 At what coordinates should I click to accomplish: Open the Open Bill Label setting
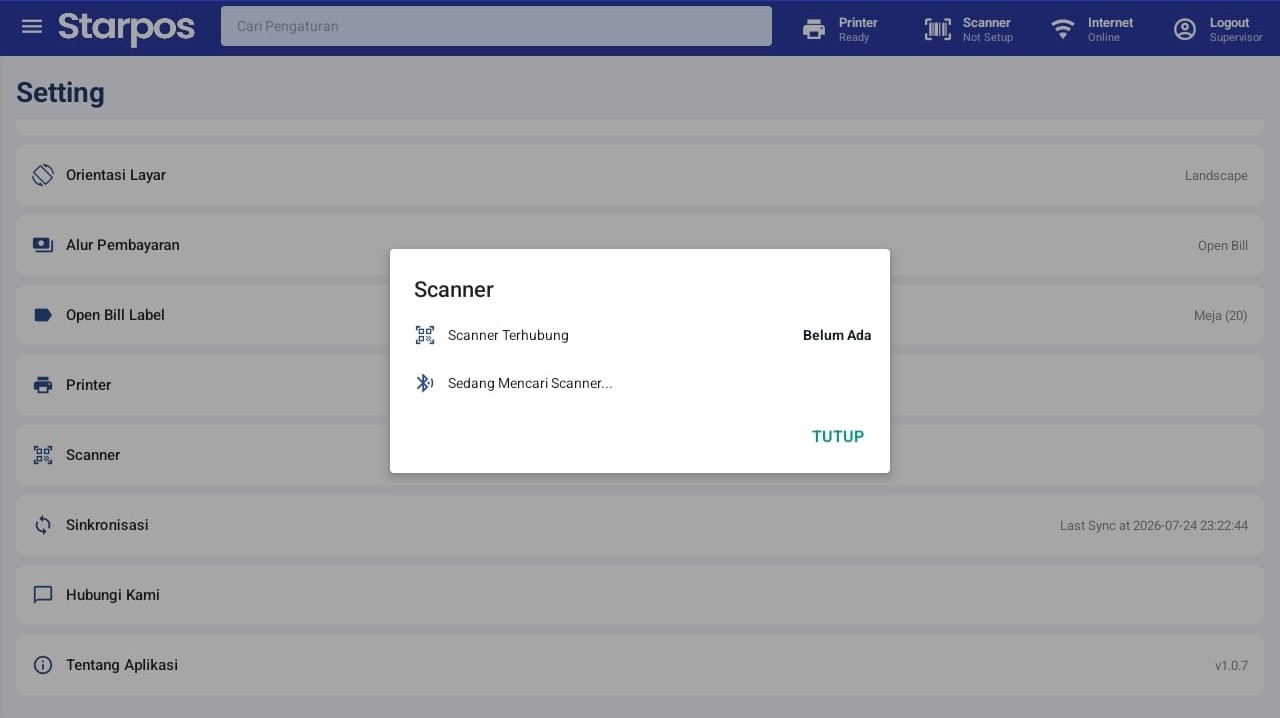640,315
